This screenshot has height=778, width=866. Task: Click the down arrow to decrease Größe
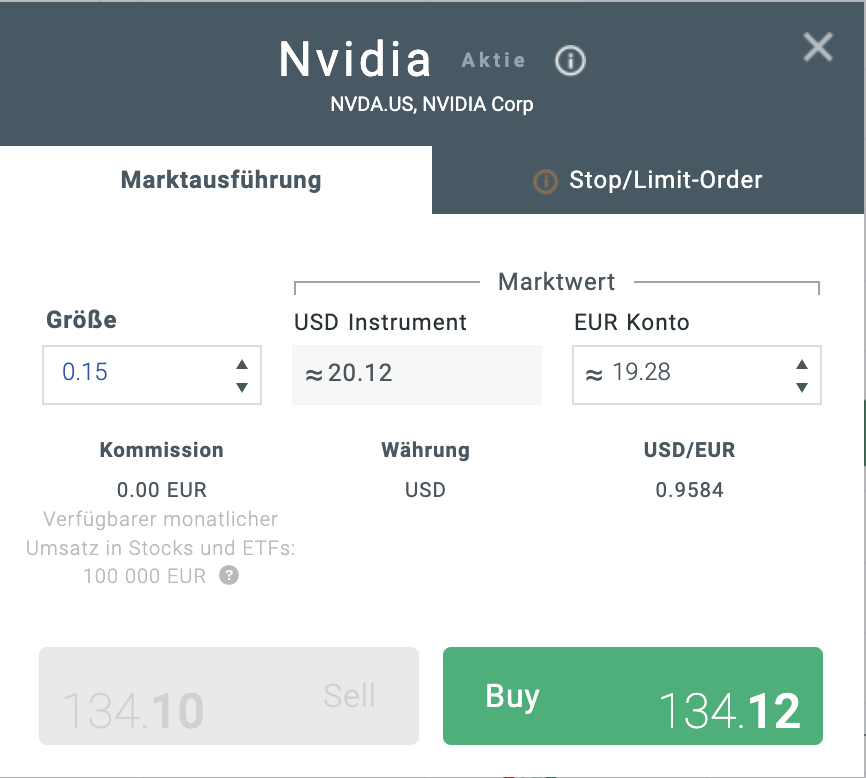242,387
